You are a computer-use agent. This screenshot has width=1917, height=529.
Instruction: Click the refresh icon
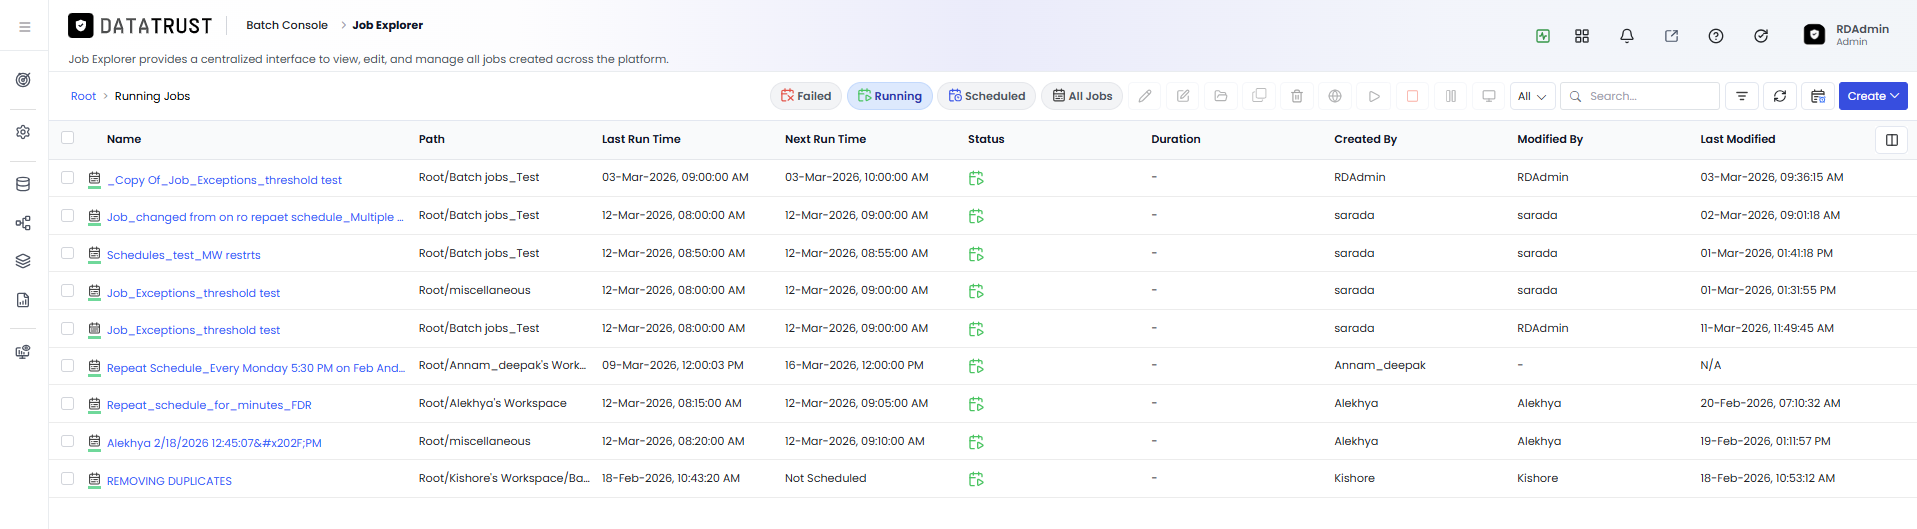click(x=1780, y=96)
